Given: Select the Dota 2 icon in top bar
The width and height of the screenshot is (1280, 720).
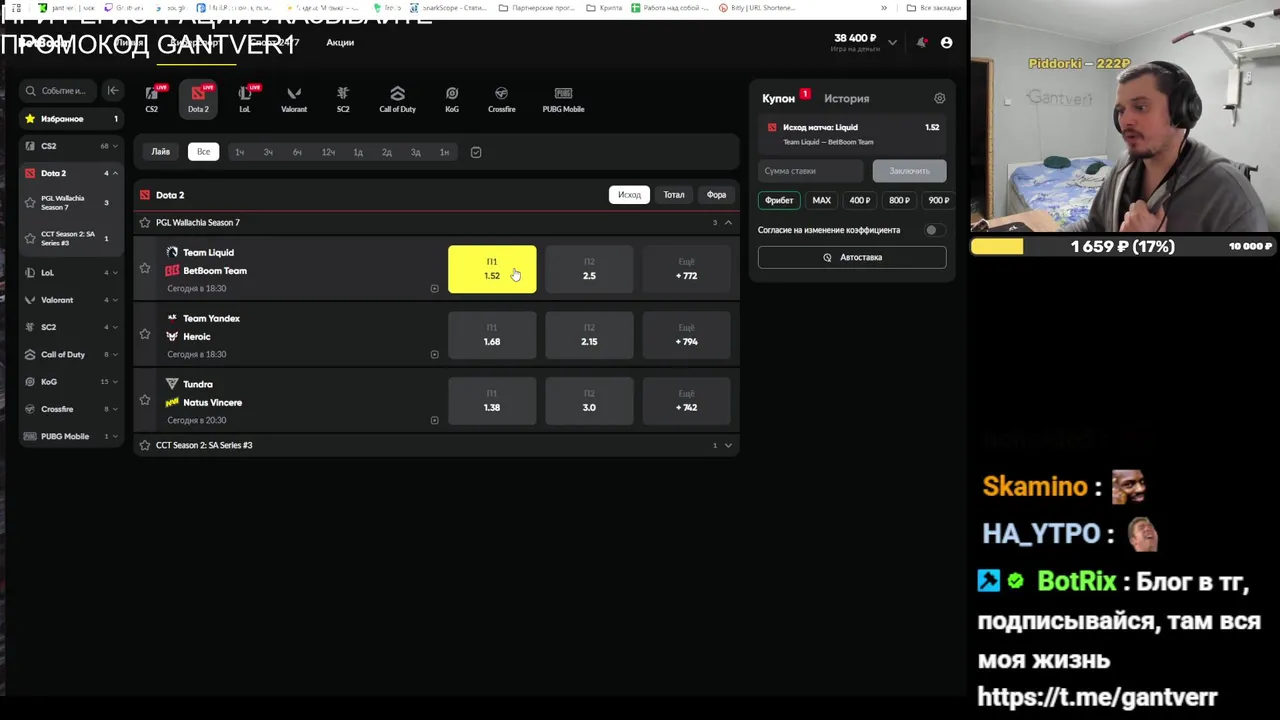Looking at the screenshot, I should pyautogui.click(x=198, y=98).
